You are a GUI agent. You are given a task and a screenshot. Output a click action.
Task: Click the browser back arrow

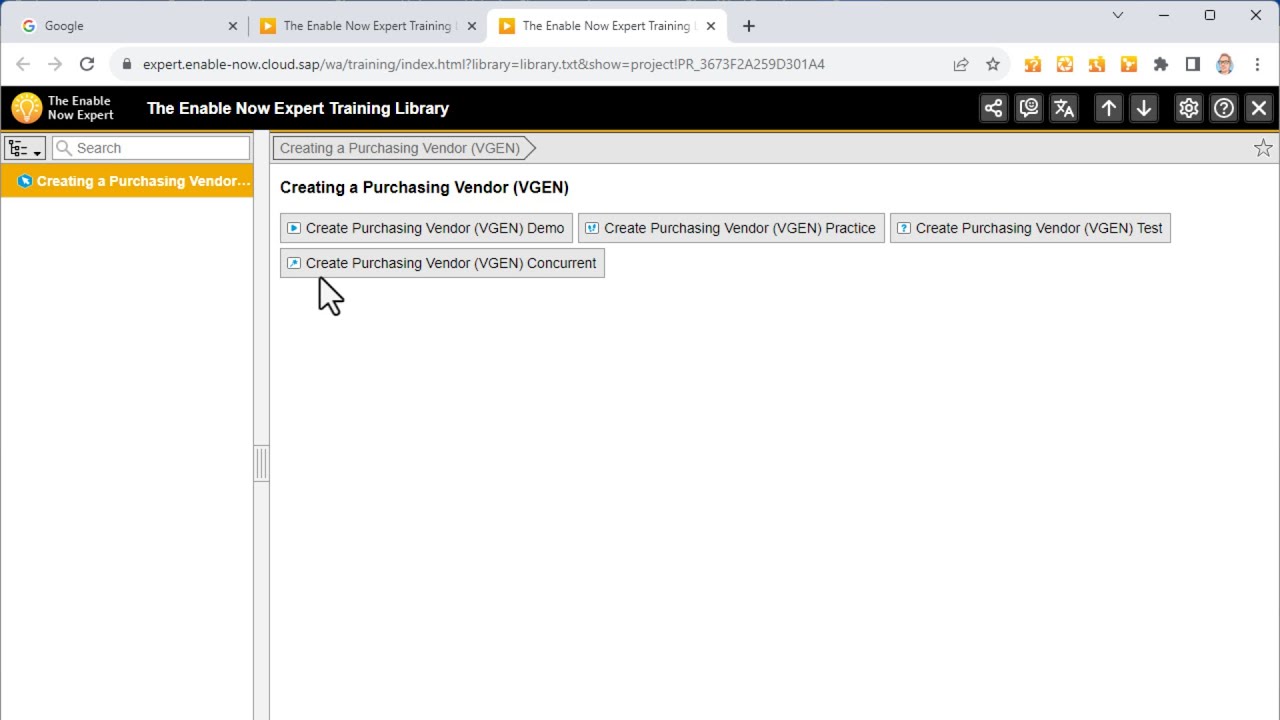coord(23,64)
